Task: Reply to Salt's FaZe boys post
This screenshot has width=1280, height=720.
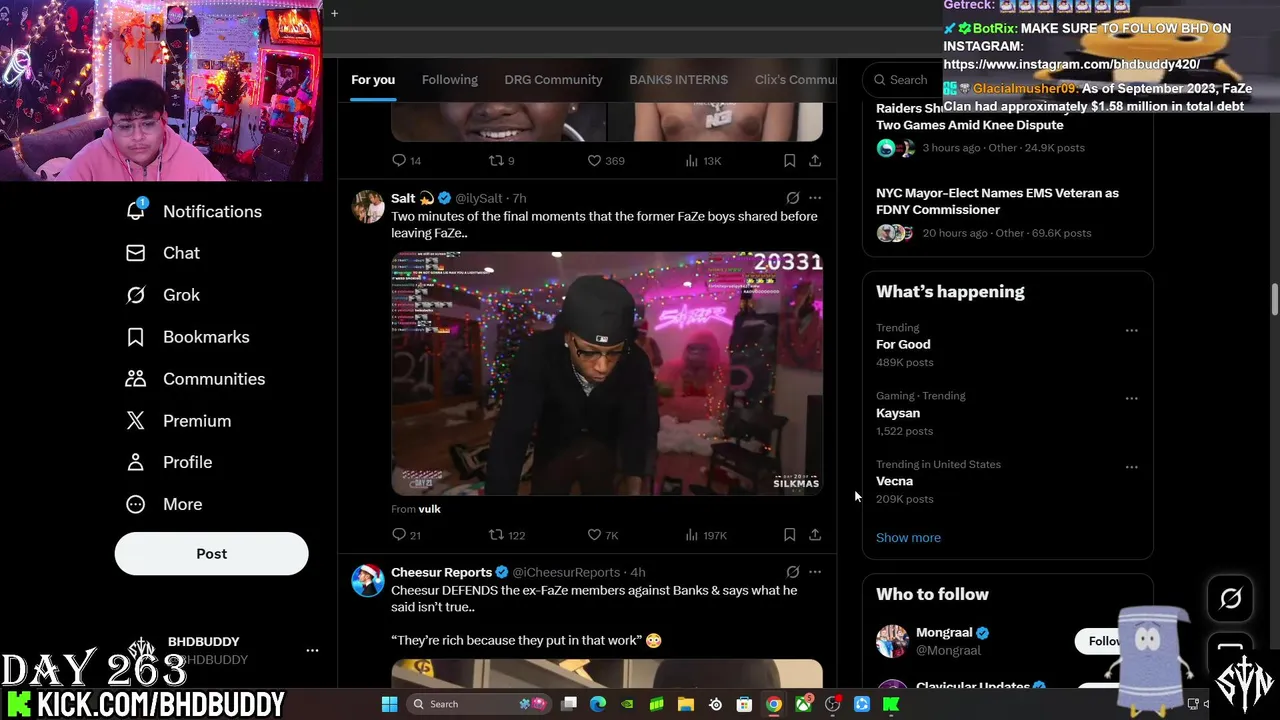Action: tap(406, 535)
